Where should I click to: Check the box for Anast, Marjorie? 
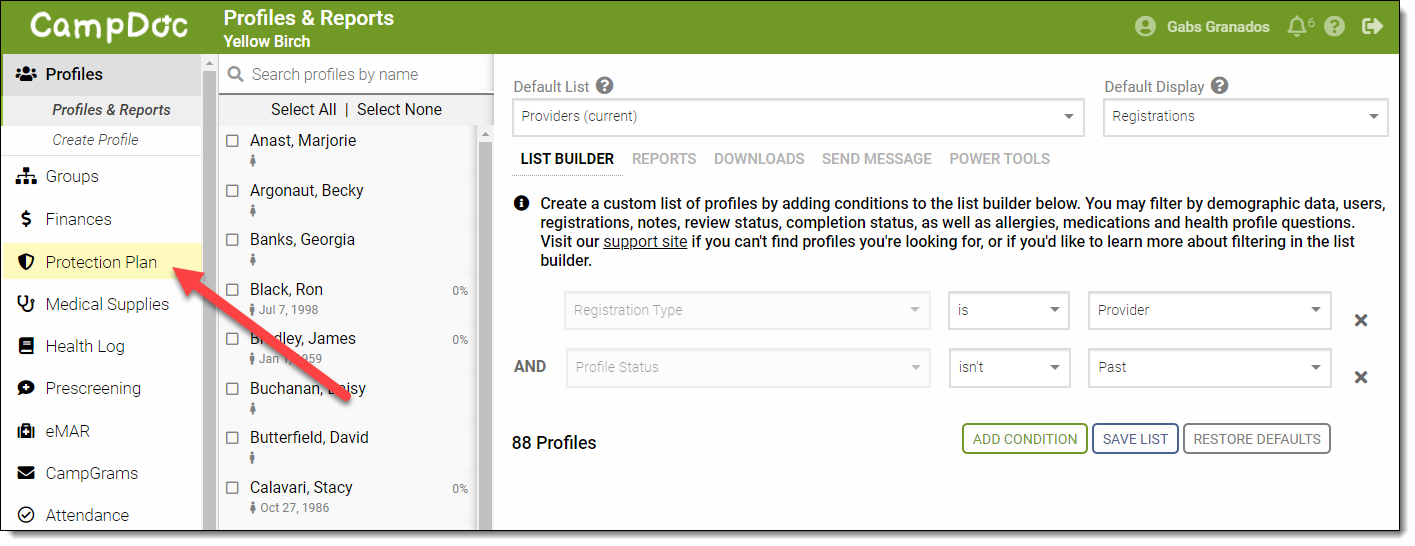point(232,141)
